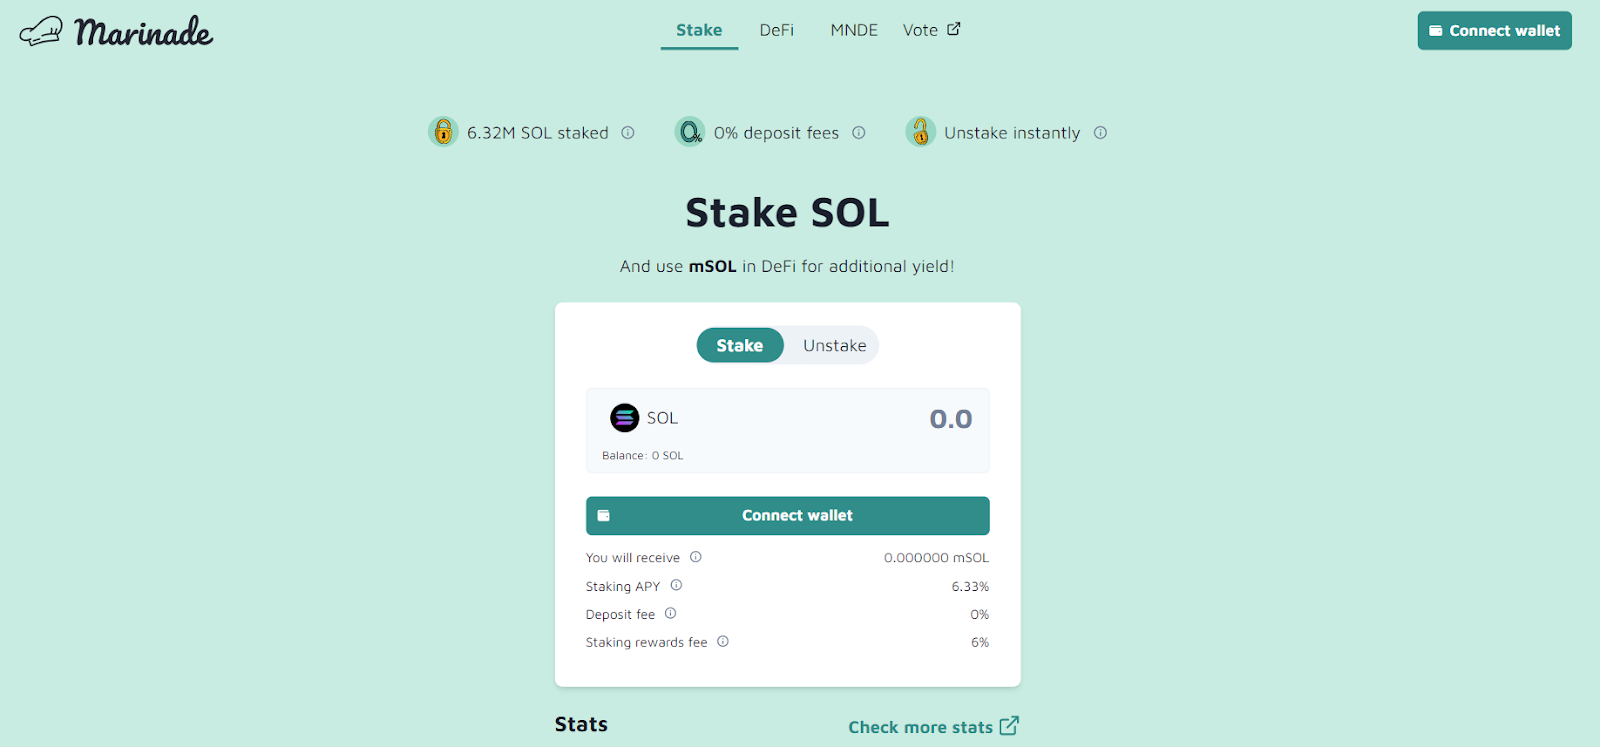Click the Unstake instantly text

point(1012,133)
